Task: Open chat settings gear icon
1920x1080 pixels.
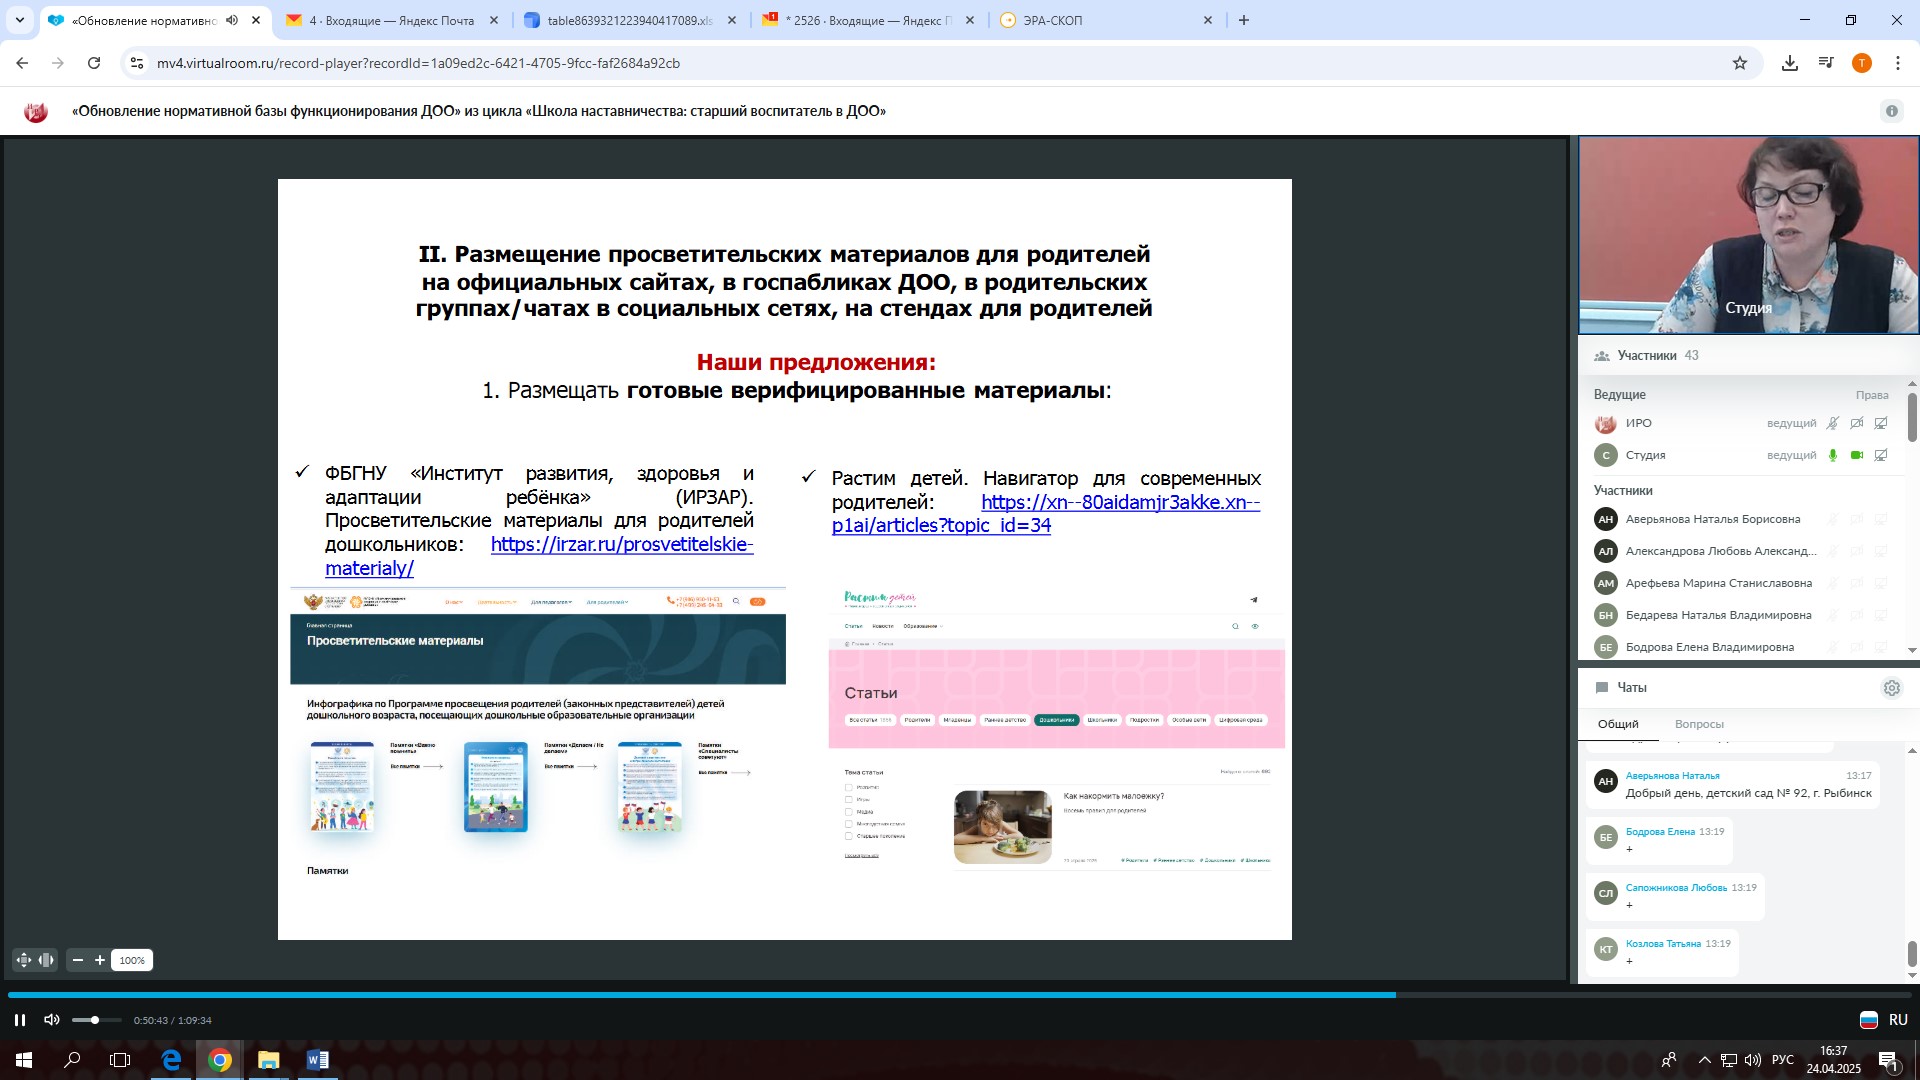Action: [1891, 688]
